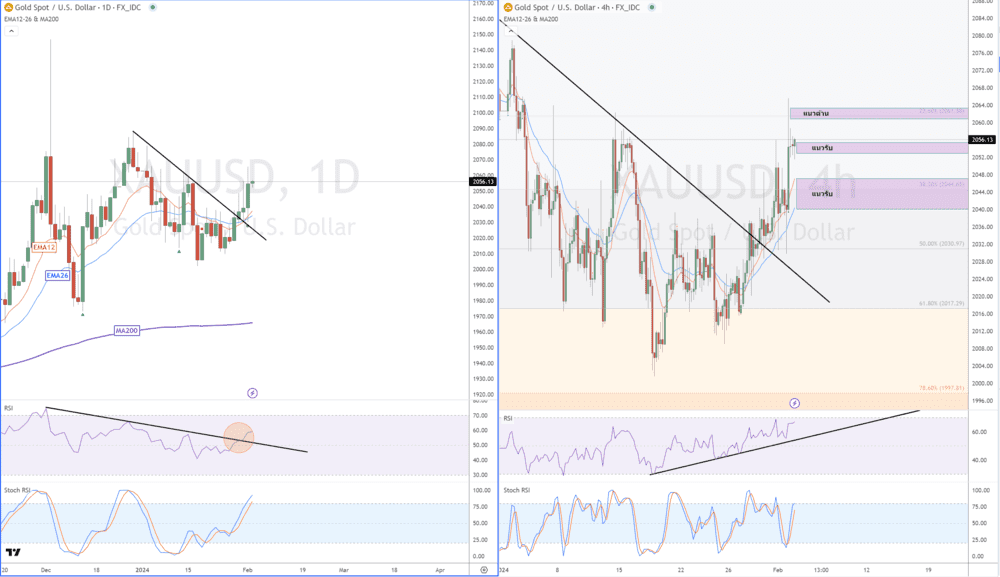Screen dimensions: 1000x577
Task: Click the EMA26 label tag on the 1D chart
Action: (56, 275)
